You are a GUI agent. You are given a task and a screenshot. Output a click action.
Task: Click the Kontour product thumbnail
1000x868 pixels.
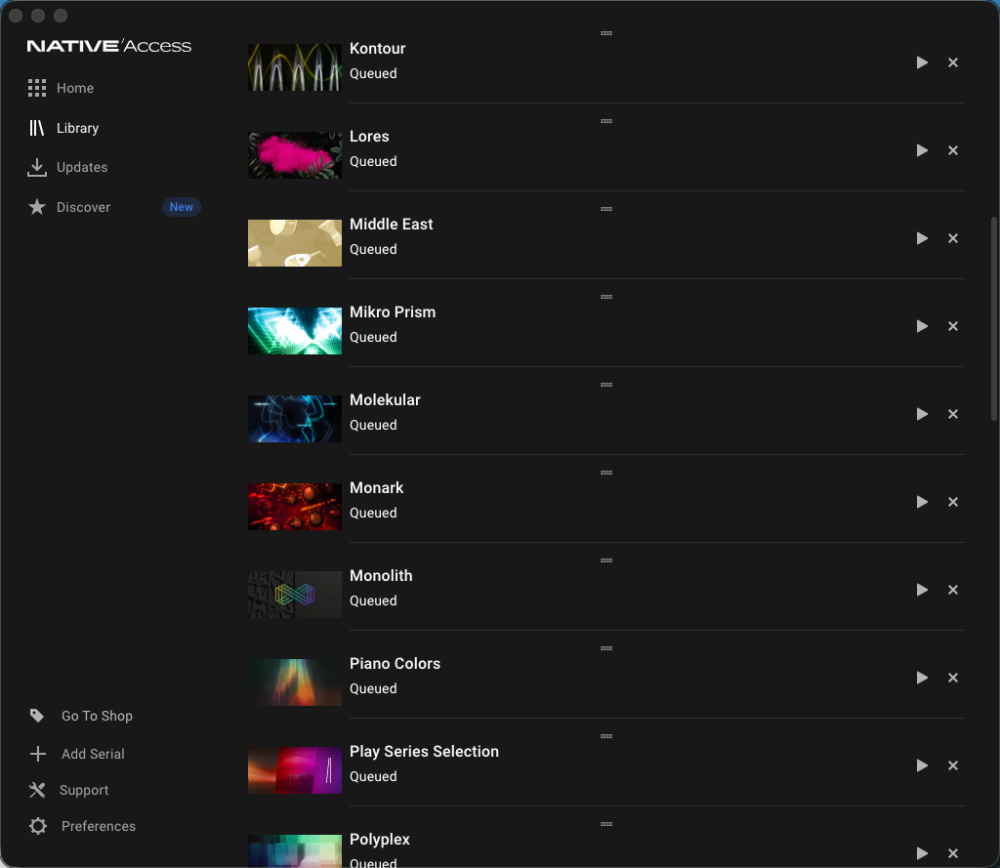[x=295, y=67]
